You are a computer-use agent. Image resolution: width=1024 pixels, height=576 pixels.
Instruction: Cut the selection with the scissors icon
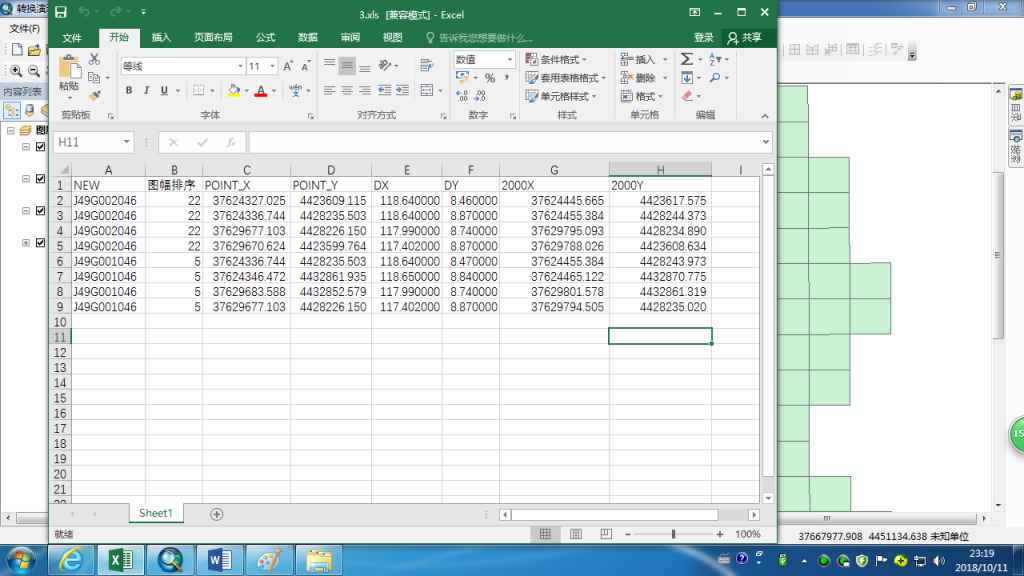click(95, 59)
